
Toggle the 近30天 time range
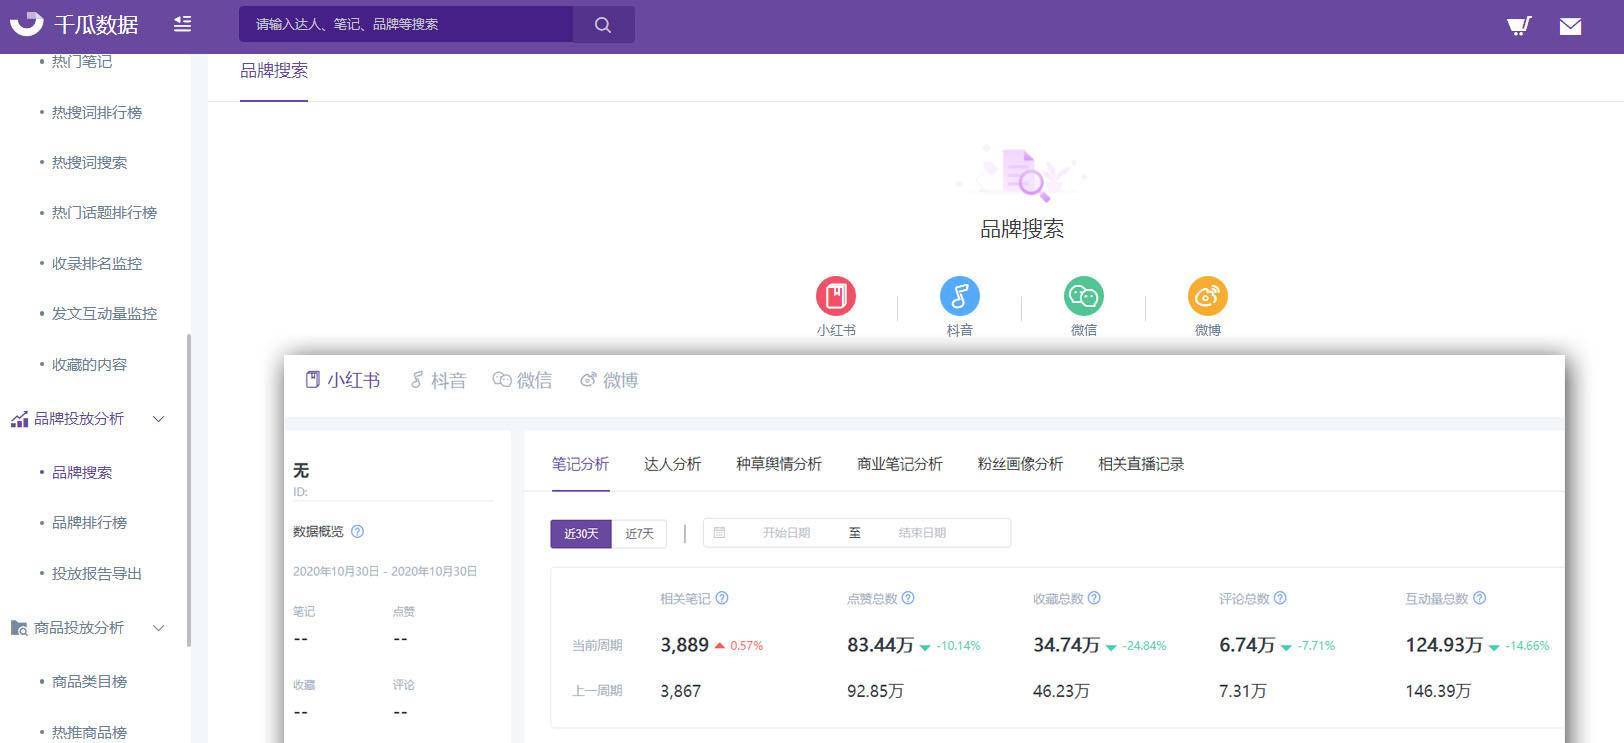pos(581,534)
